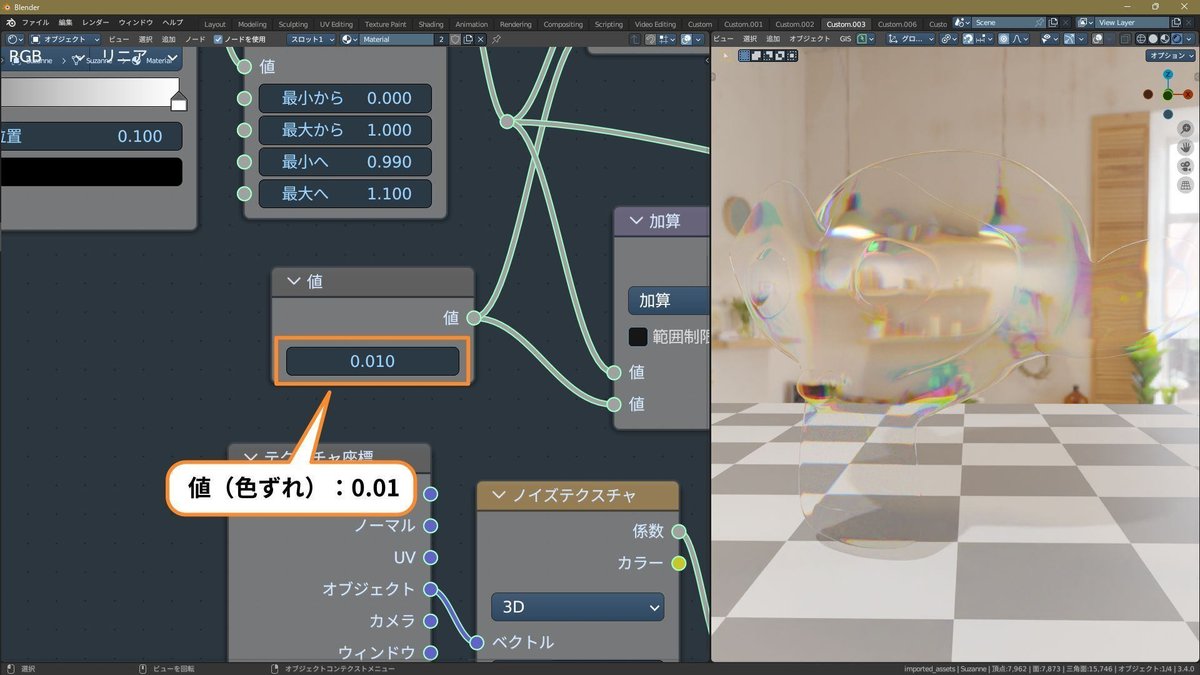The image size is (1200, 675).
Task: Click the black color swatch in color ramp
Action: point(91,172)
